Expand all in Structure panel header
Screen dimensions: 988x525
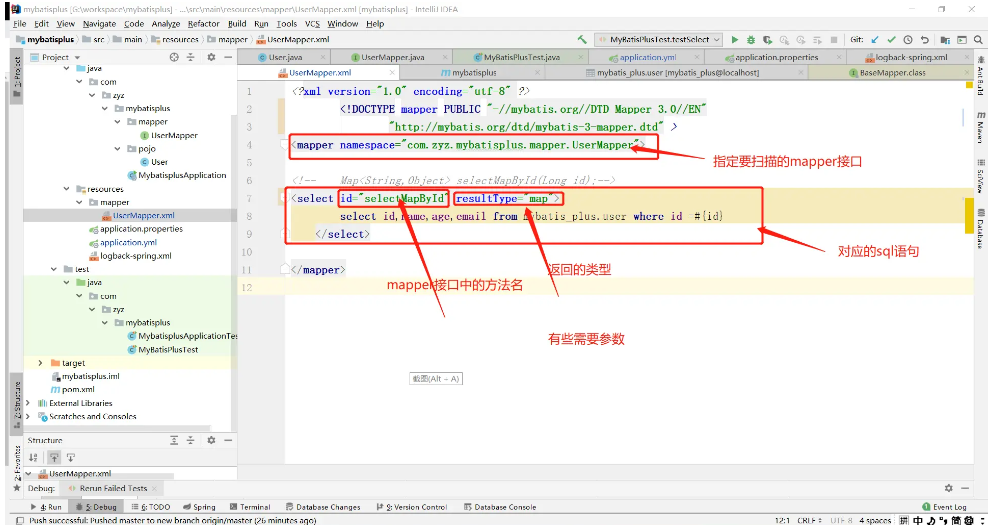(x=175, y=440)
